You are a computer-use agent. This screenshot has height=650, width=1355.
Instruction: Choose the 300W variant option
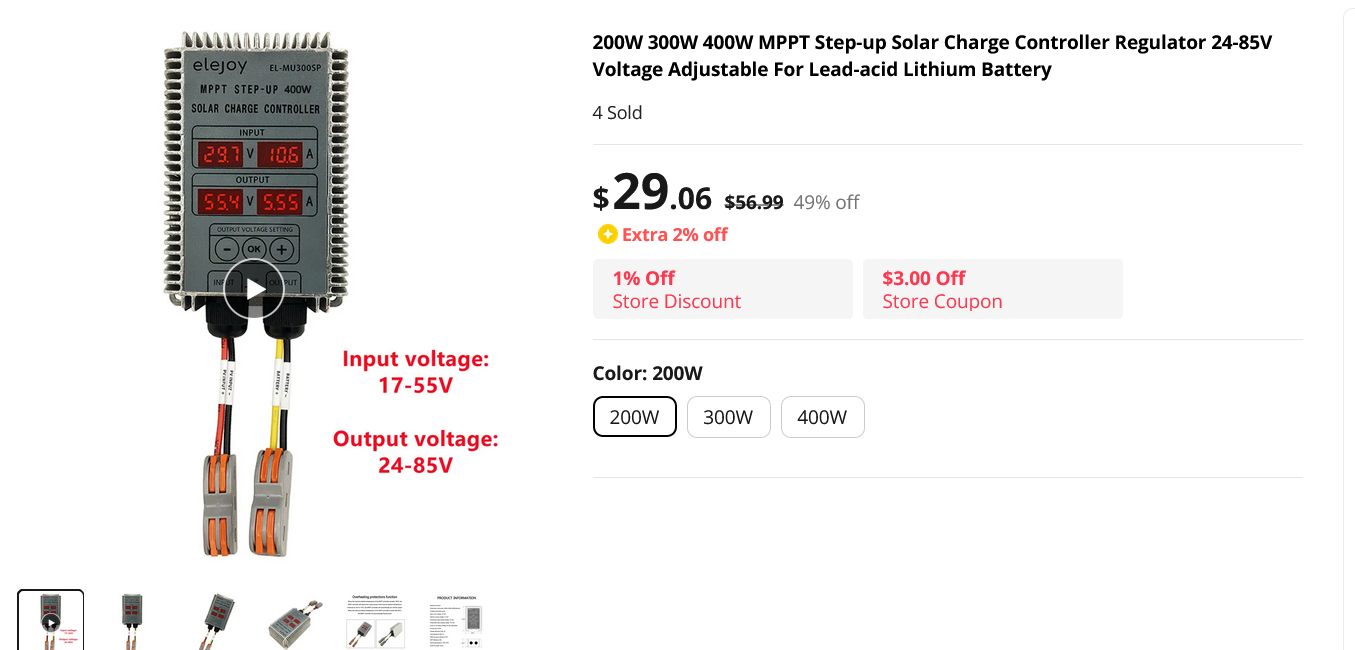[728, 417]
